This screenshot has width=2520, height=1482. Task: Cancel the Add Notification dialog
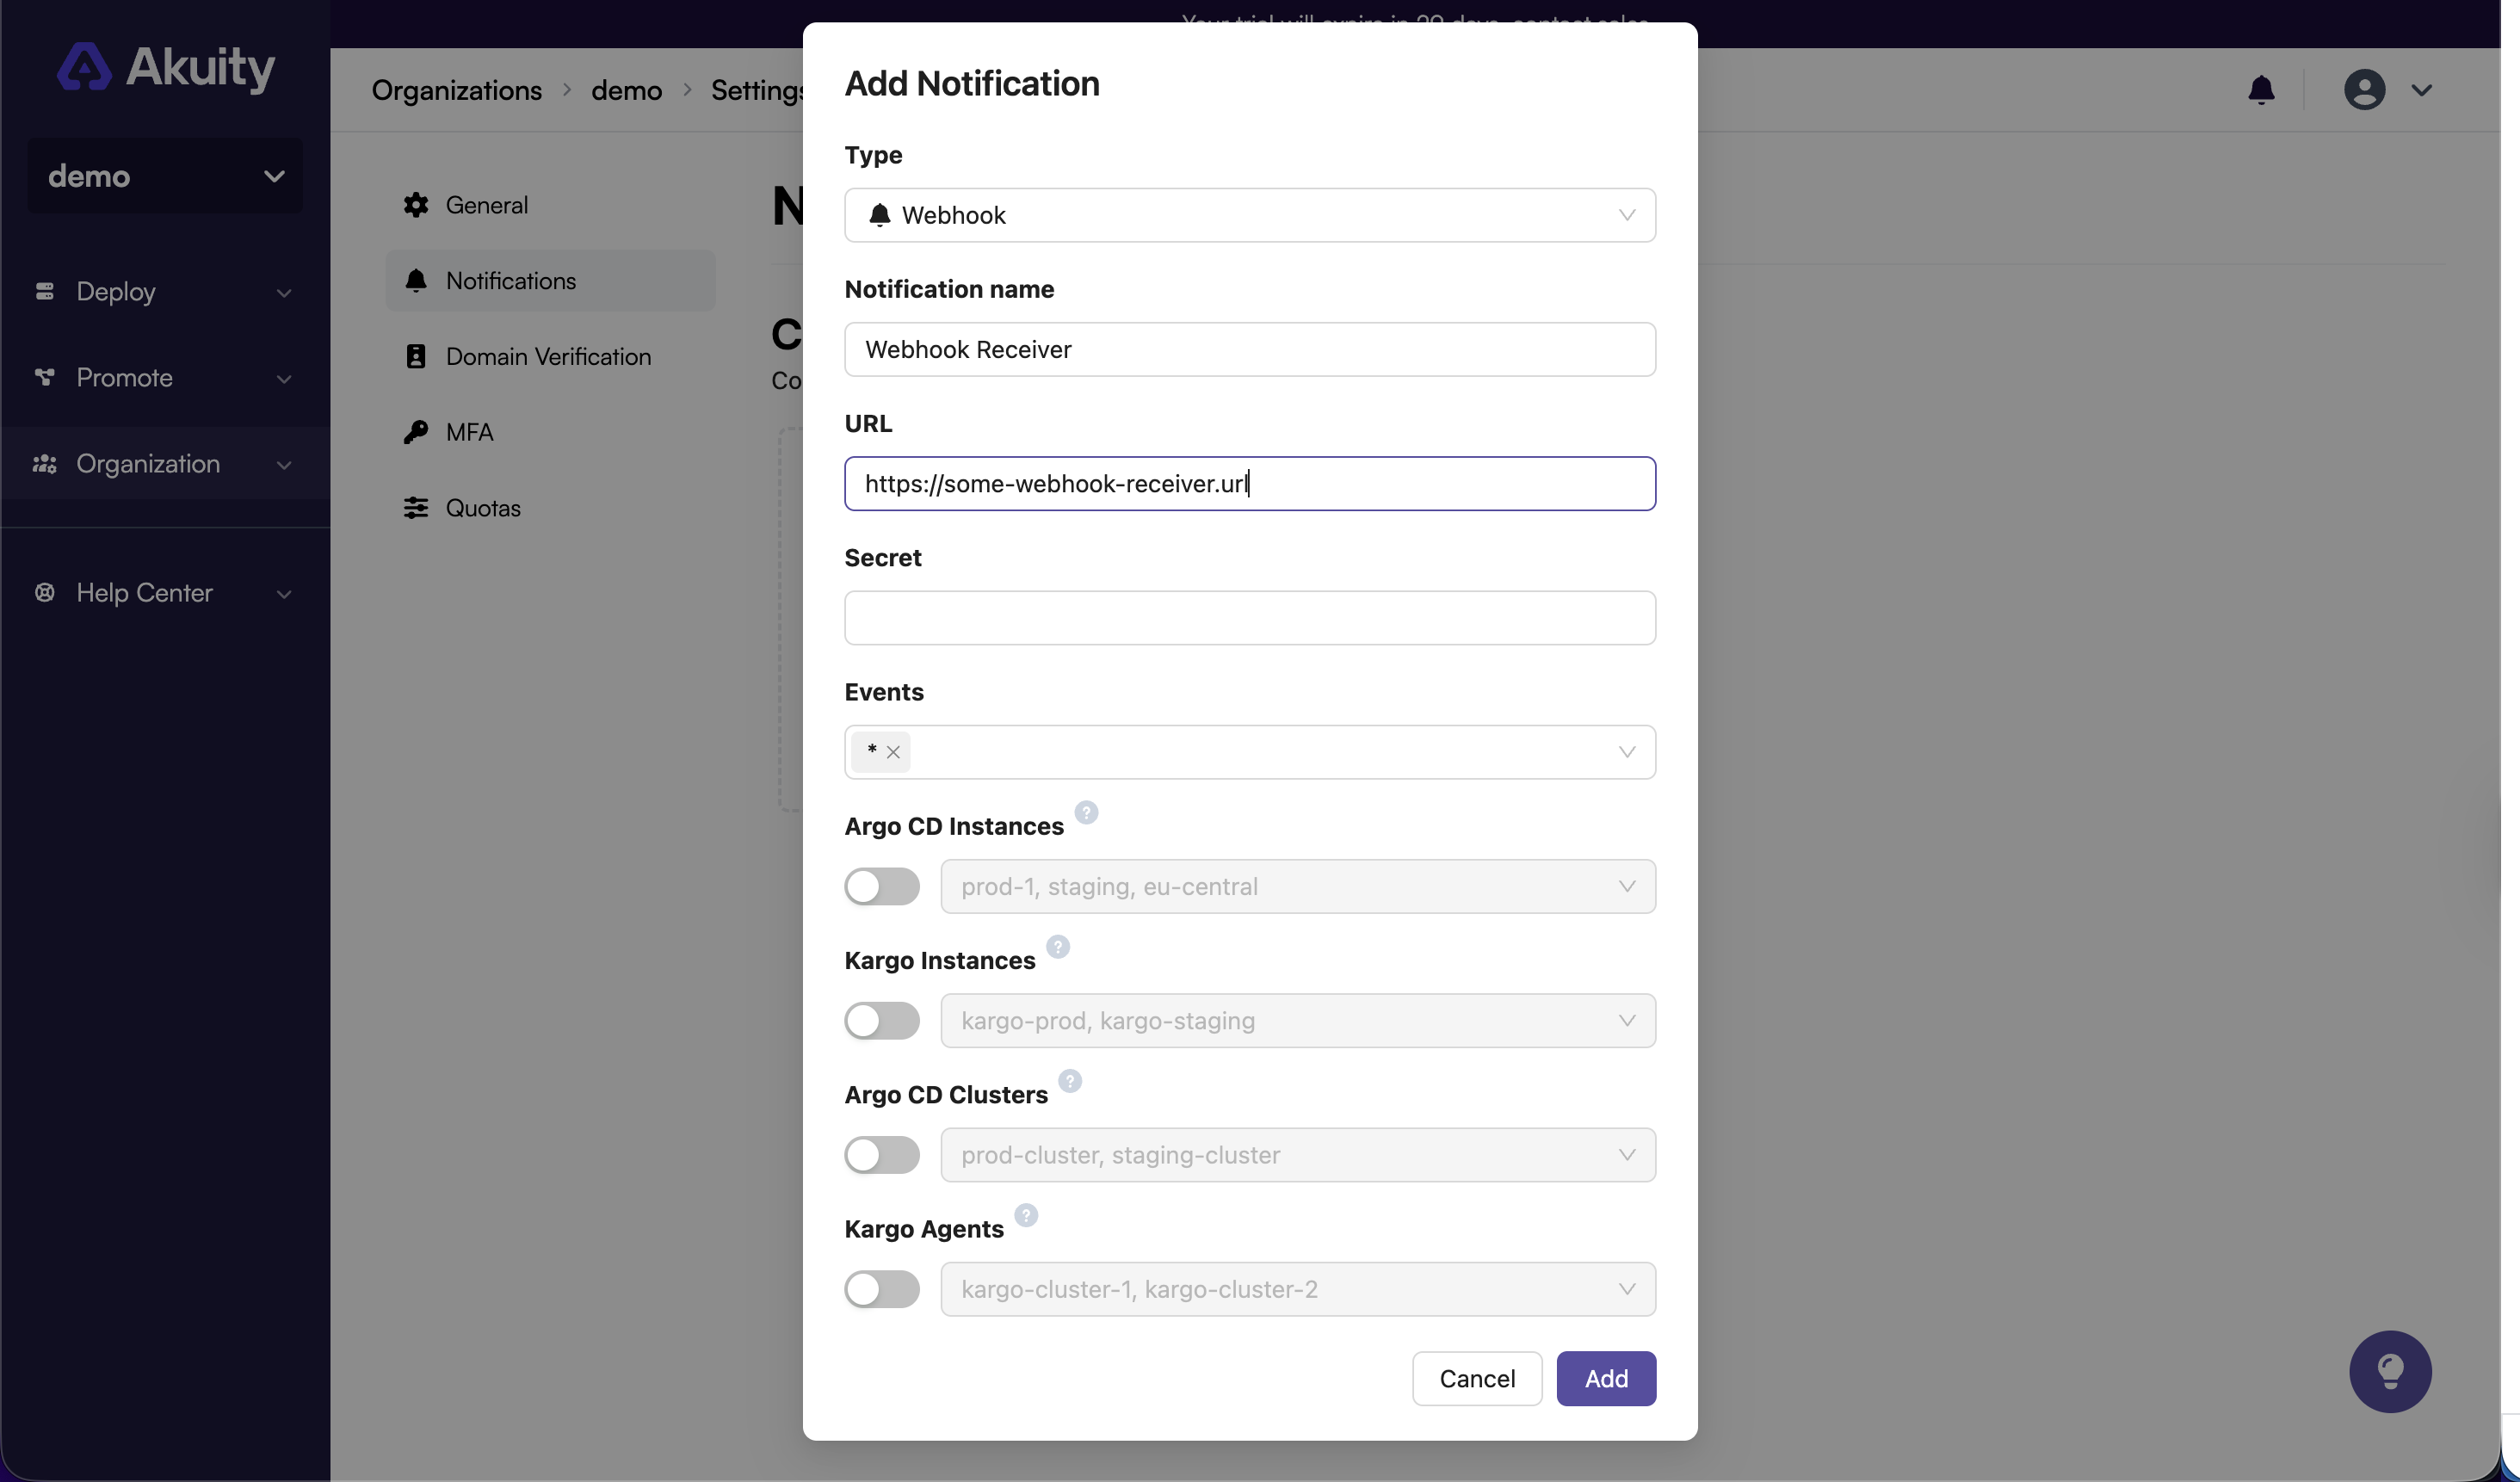(1477, 1378)
